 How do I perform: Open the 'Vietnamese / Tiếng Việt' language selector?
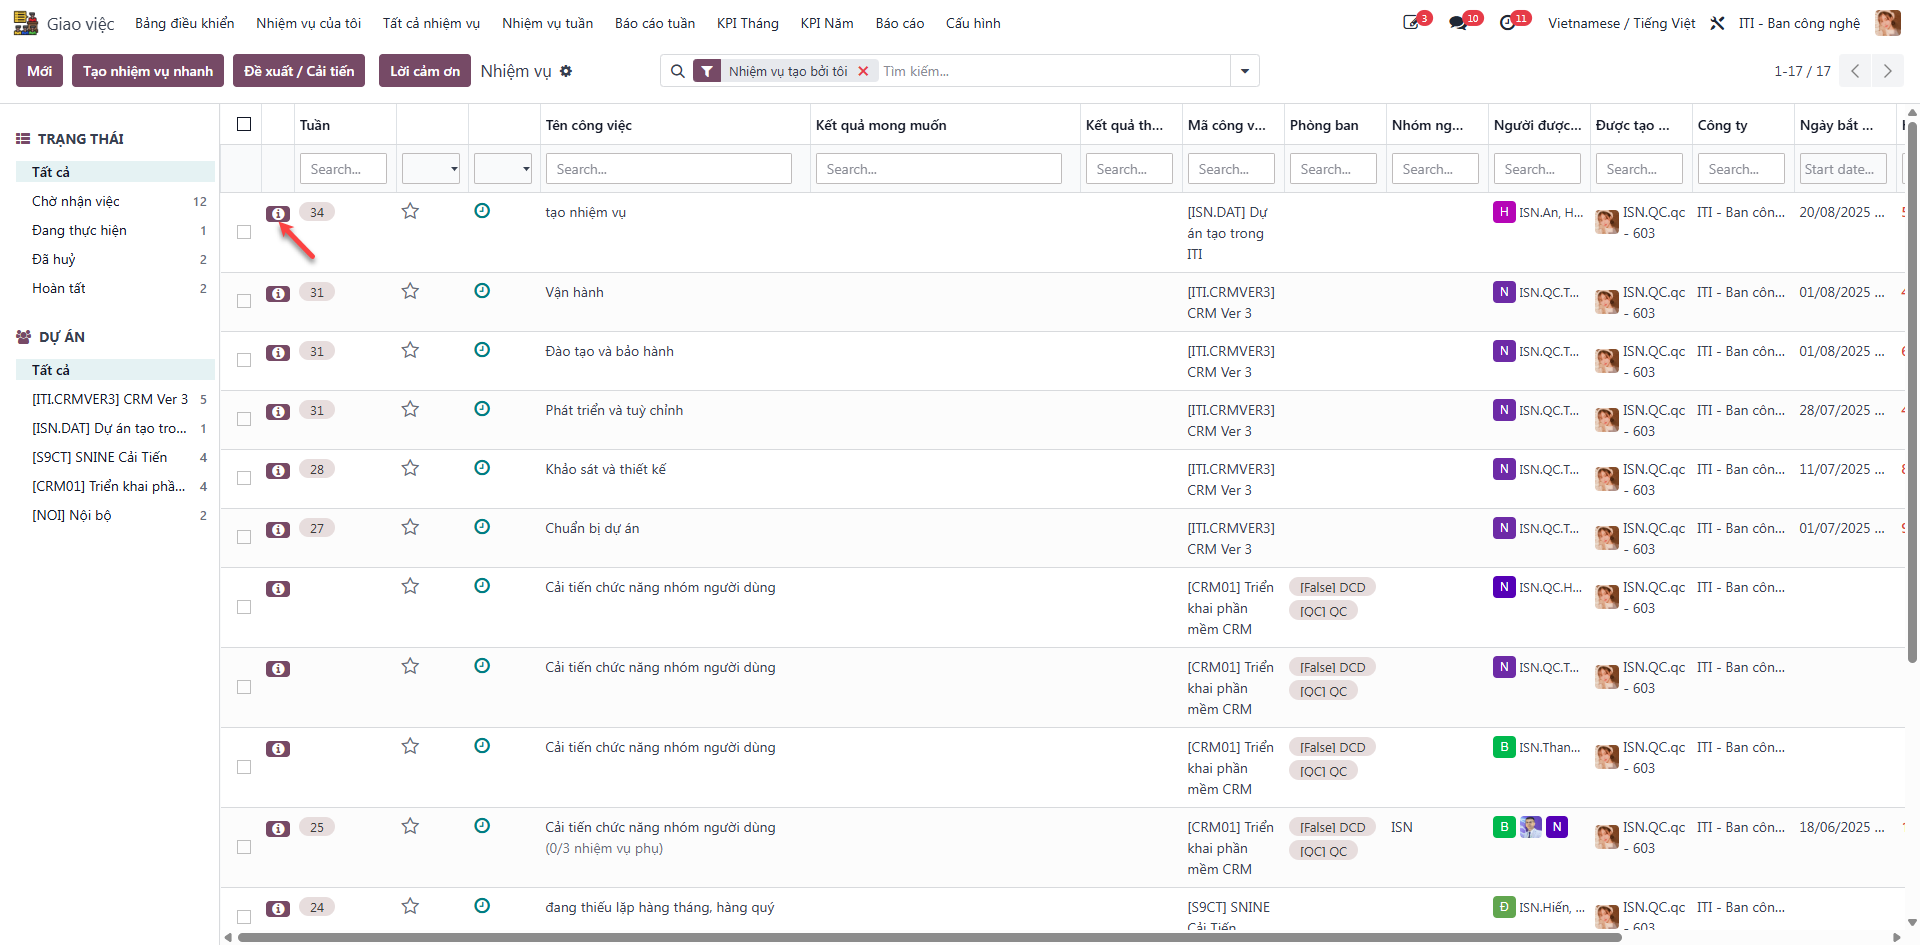click(1622, 23)
